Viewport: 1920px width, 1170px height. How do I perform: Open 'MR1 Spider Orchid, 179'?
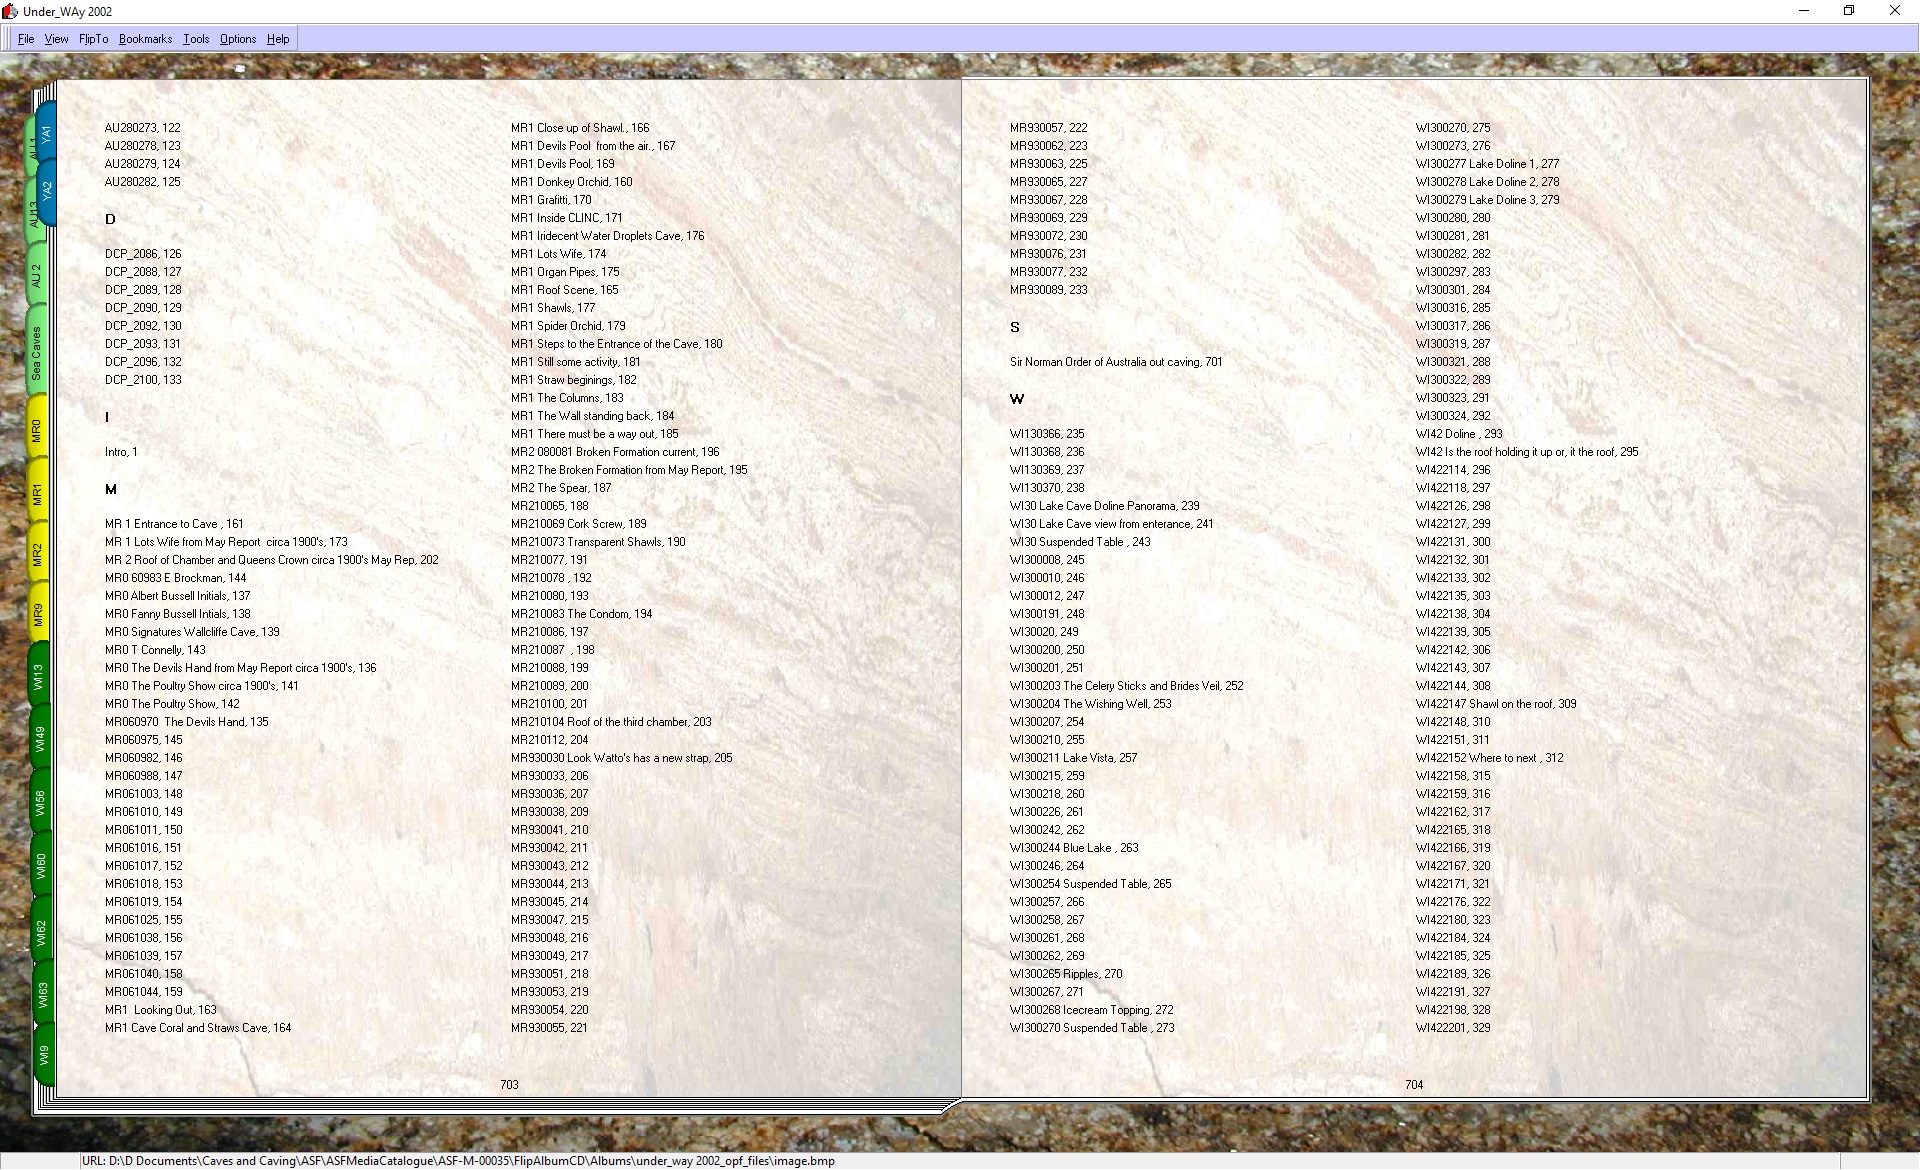[568, 326]
